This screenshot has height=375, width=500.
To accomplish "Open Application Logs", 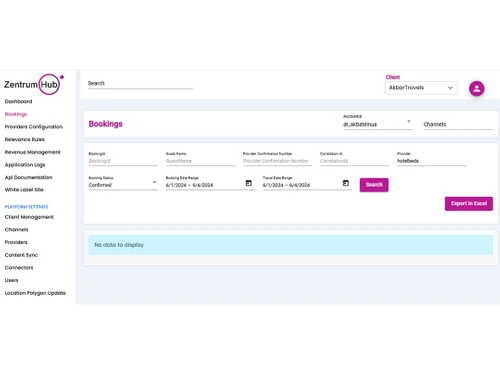I will (x=25, y=165).
